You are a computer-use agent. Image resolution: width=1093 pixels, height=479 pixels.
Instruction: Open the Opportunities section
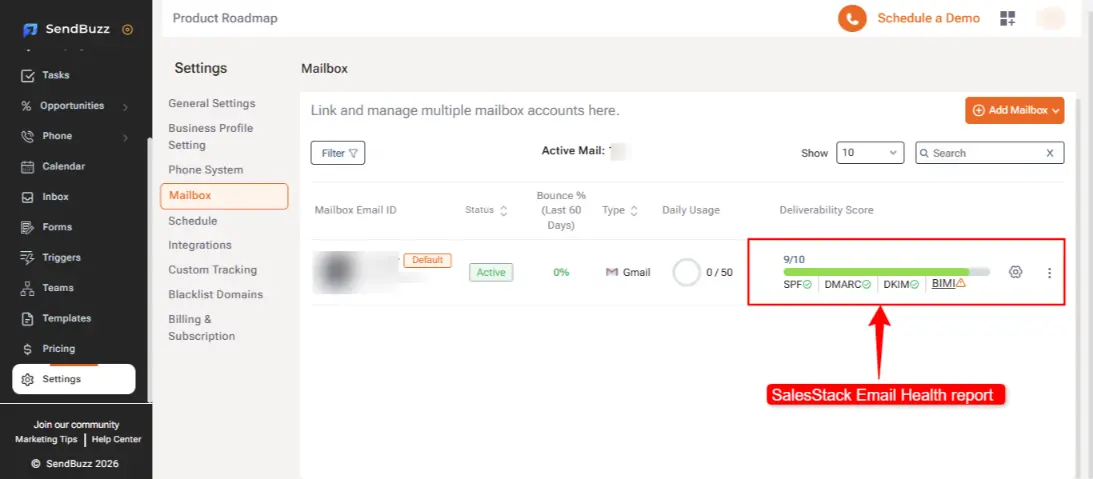pos(73,106)
